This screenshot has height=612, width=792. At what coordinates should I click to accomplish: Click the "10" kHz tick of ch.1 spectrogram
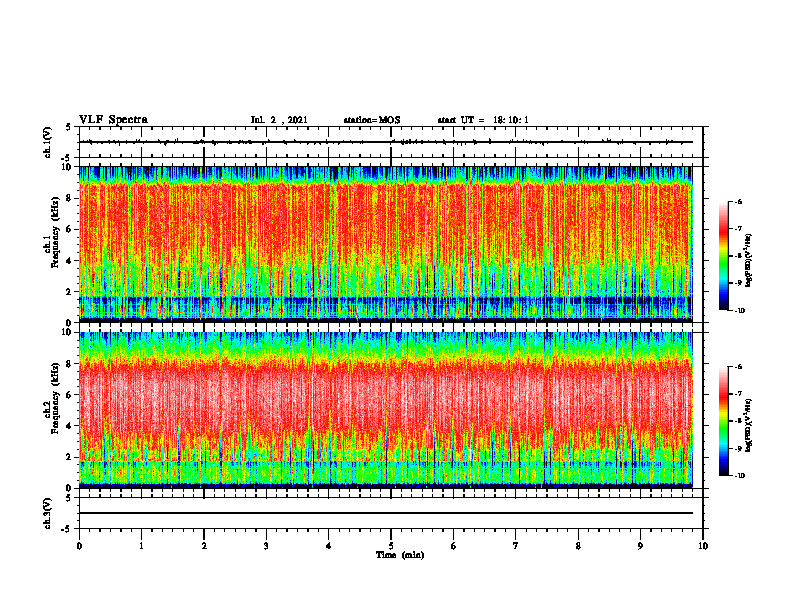pyautogui.click(x=67, y=167)
